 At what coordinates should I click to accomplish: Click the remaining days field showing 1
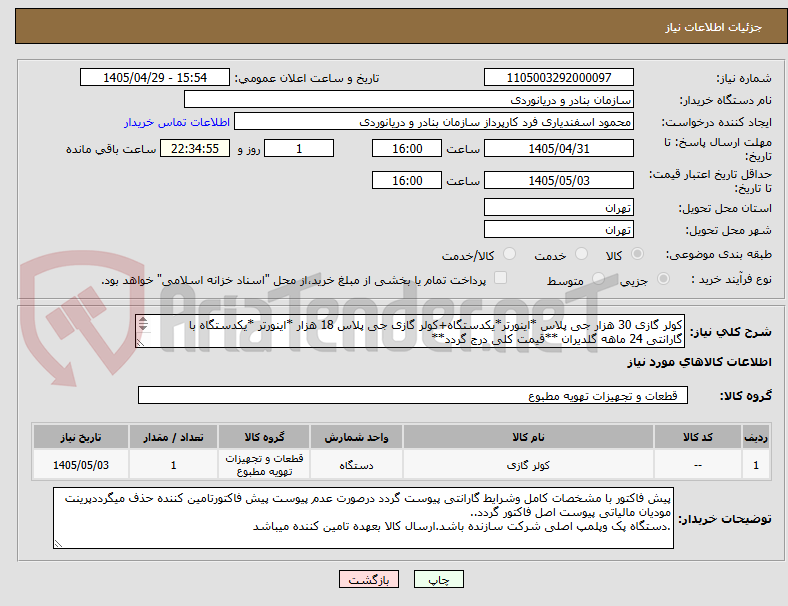pos(299,148)
